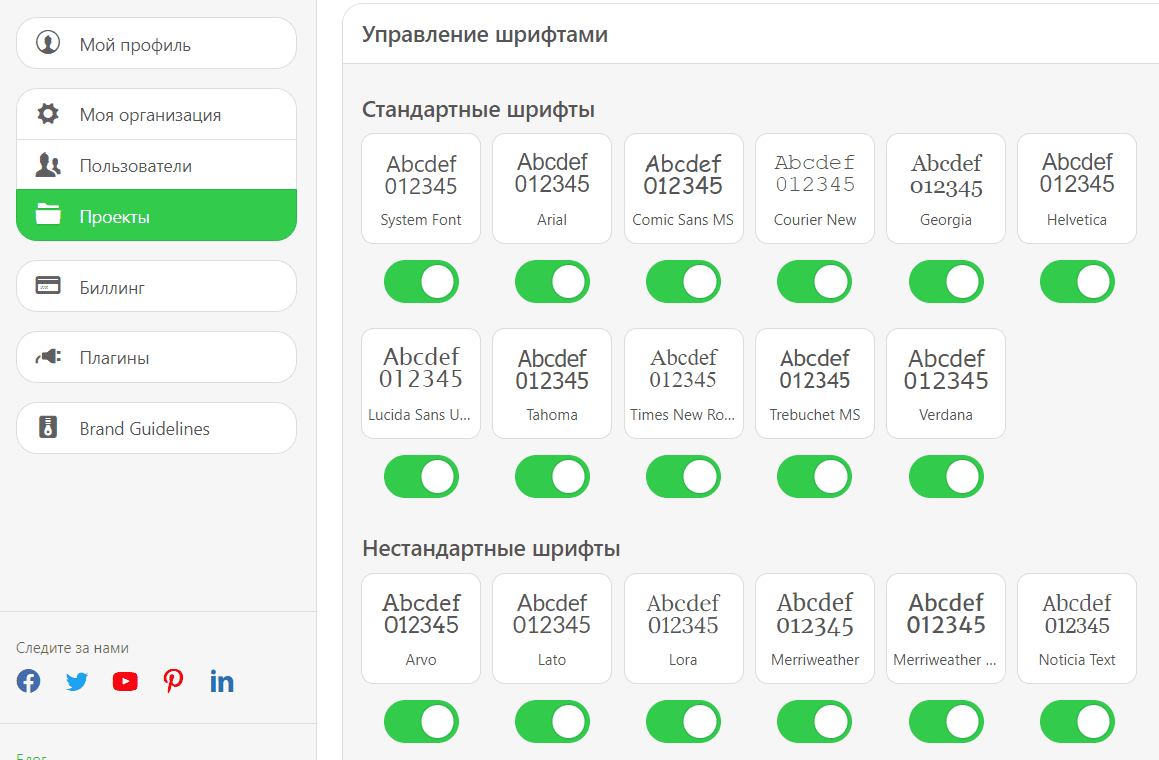Select the Trebuchet MS font card
1159x760 pixels.
tap(814, 383)
